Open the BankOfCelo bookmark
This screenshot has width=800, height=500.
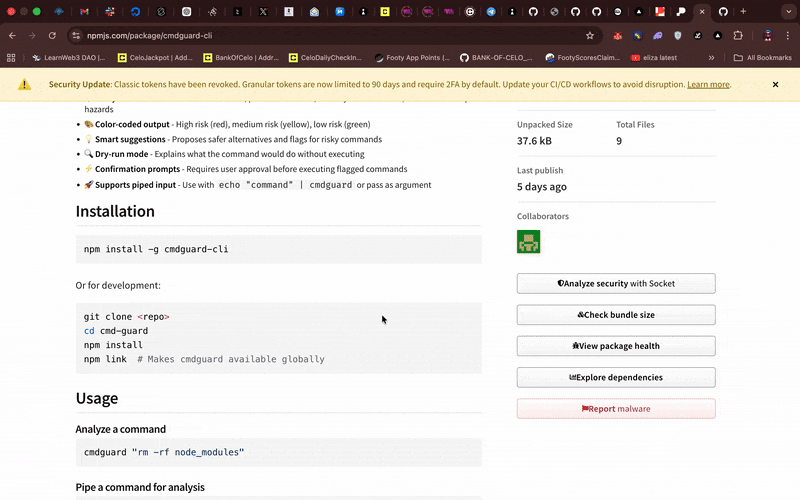pyautogui.click(x=241, y=58)
